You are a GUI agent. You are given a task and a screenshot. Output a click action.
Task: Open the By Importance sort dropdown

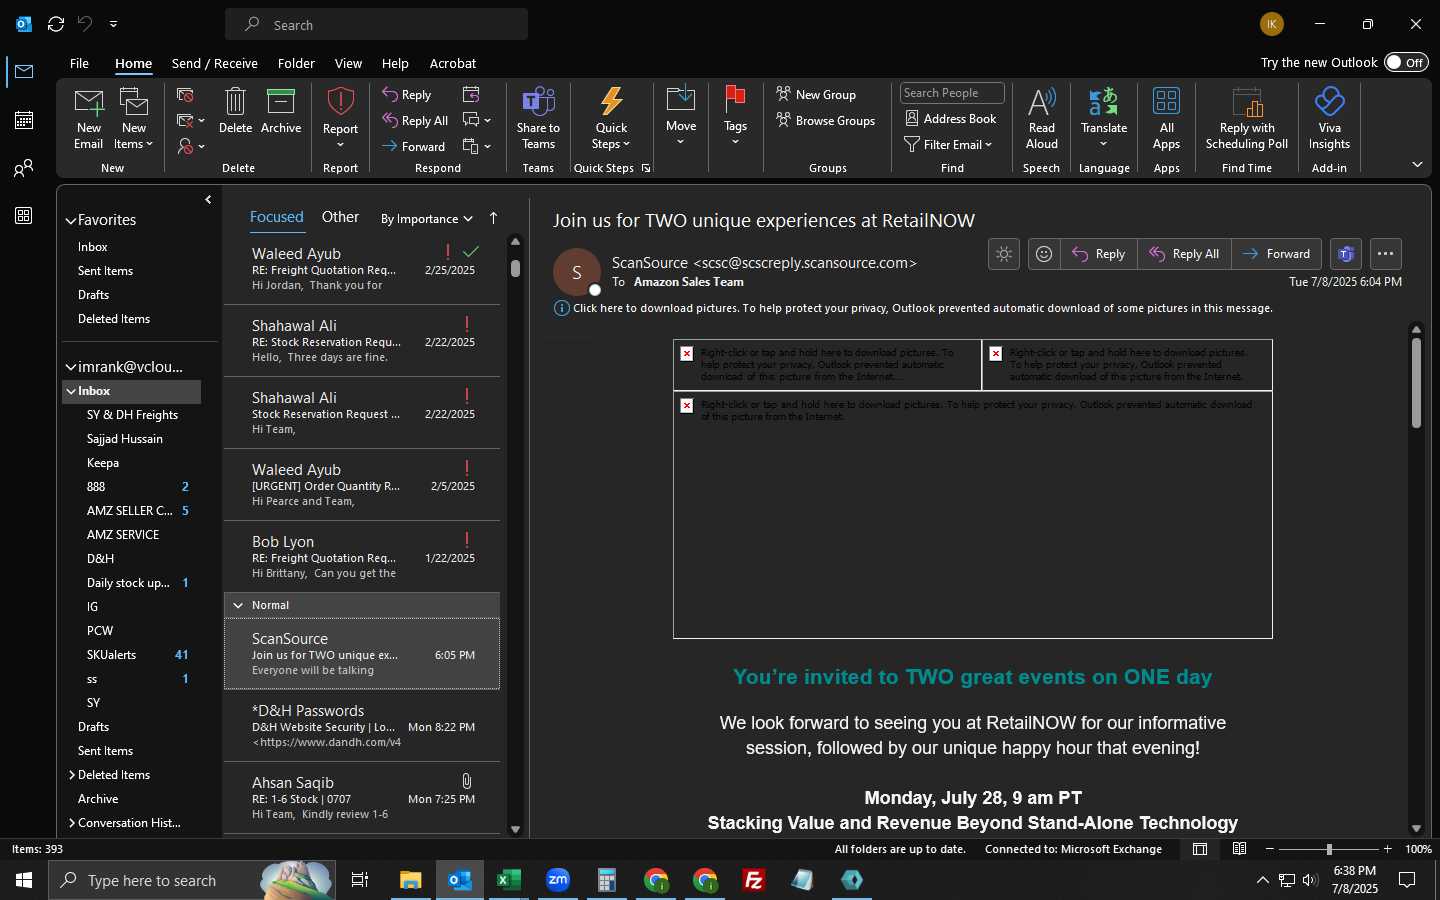tap(426, 219)
